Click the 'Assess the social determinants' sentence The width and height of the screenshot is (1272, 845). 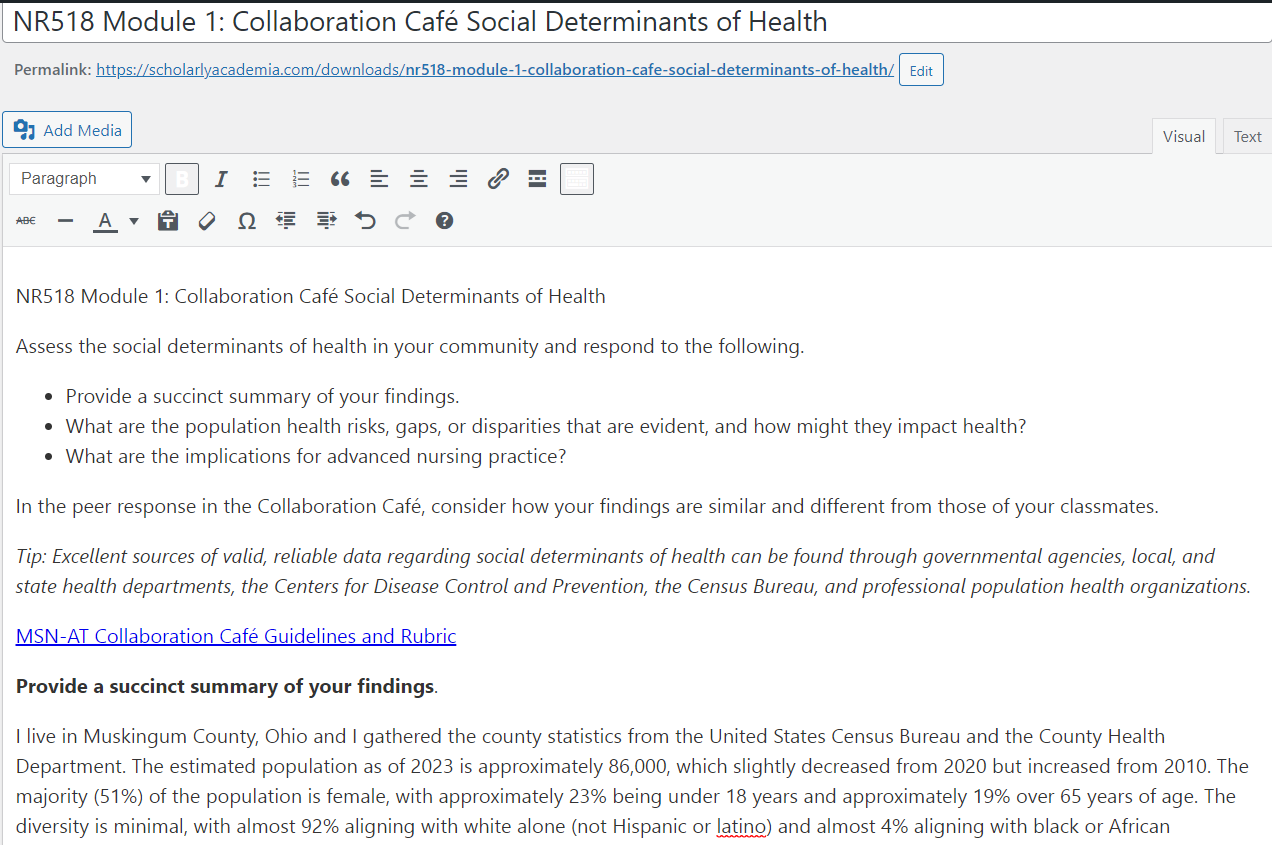click(x=410, y=346)
